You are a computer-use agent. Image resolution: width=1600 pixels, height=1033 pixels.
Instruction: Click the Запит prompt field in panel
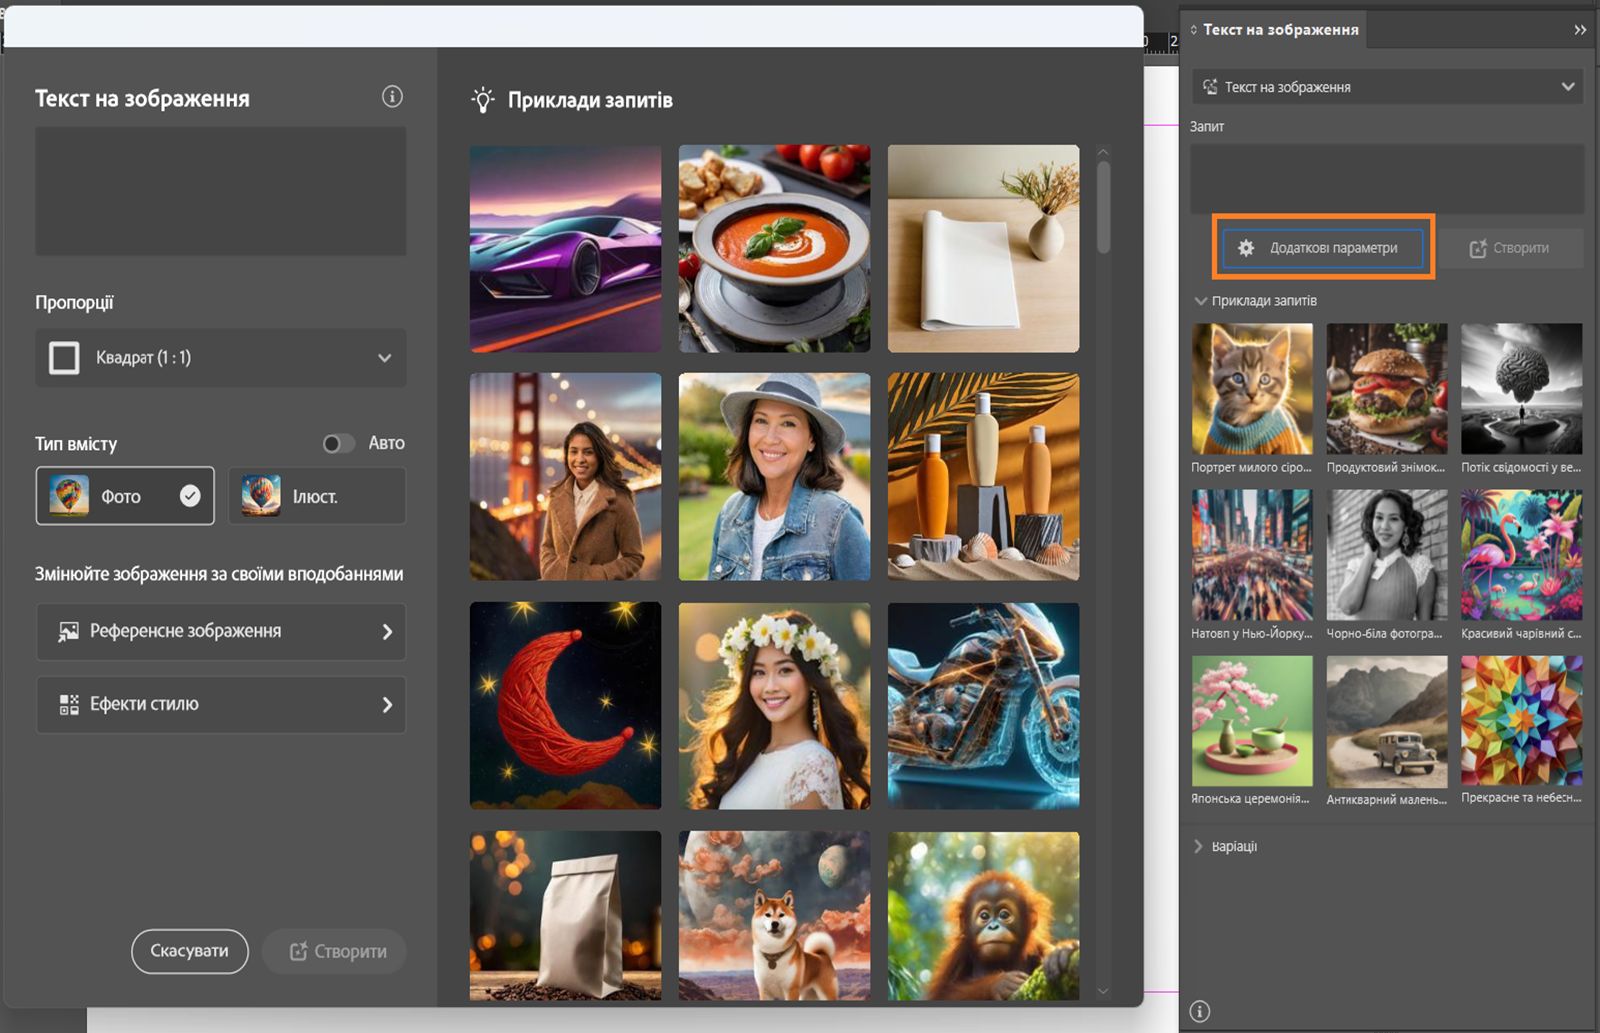point(1386,178)
